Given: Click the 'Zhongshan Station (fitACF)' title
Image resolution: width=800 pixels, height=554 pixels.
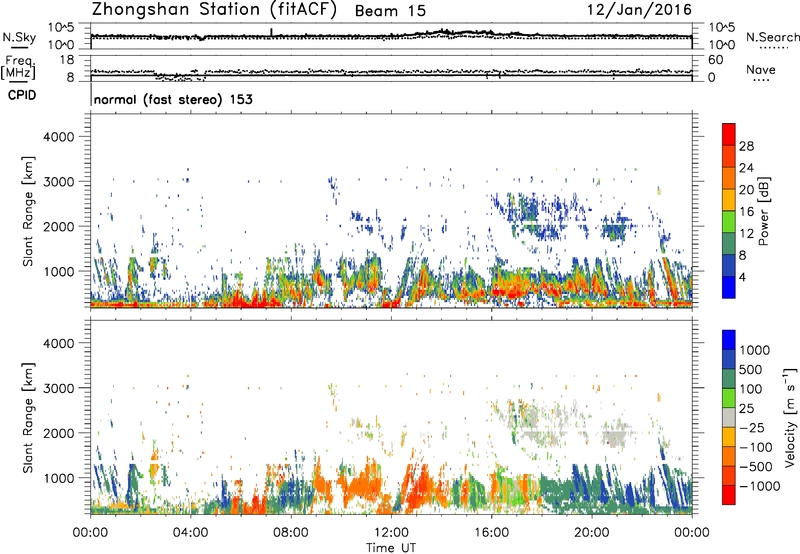Looking at the screenshot, I should pyautogui.click(x=214, y=10).
